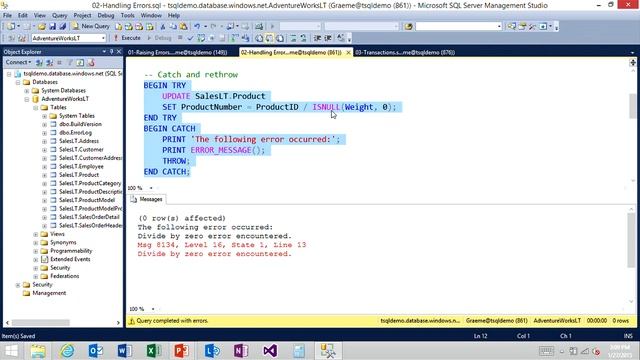
Task: Select the dbo.ErrorLog table
Action: pyautogui.click(x=76, y=133)
